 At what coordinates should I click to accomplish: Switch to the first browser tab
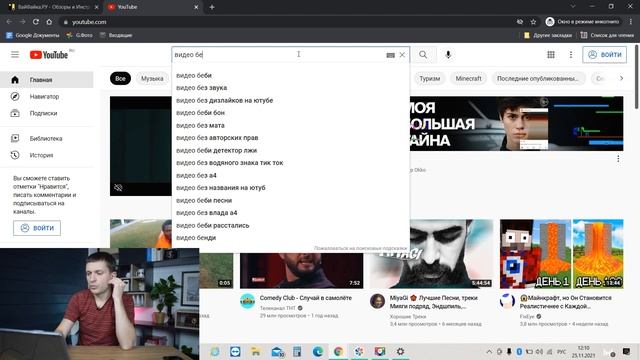click(53, 7)
